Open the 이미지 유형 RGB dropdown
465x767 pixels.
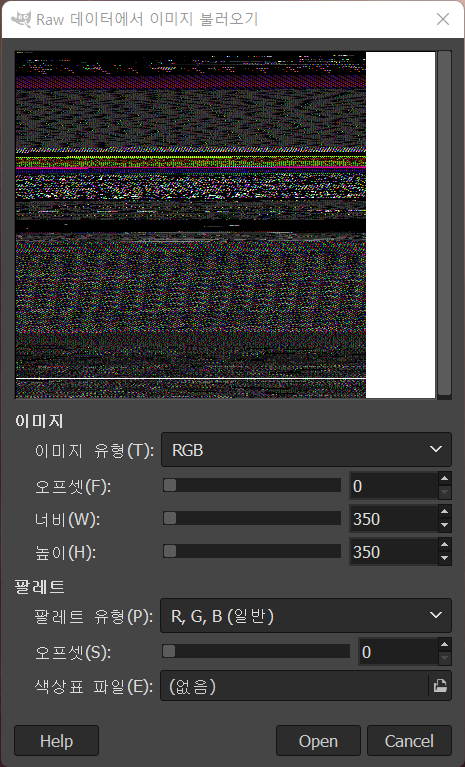tap(306, 449)
